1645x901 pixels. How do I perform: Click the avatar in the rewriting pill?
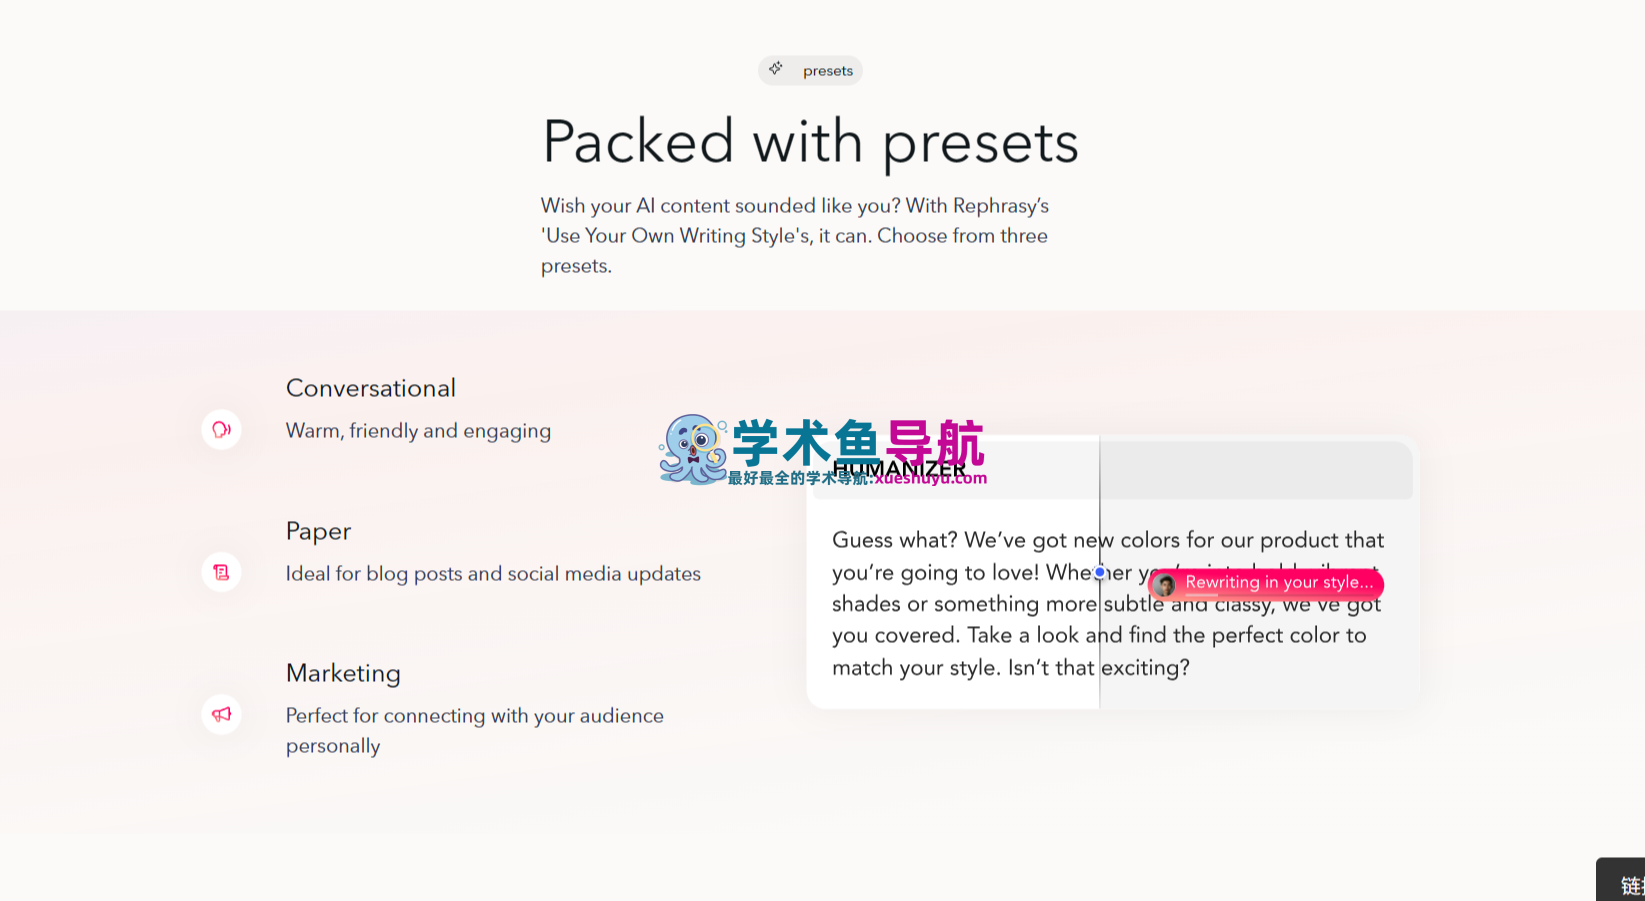pos(1165,584)
